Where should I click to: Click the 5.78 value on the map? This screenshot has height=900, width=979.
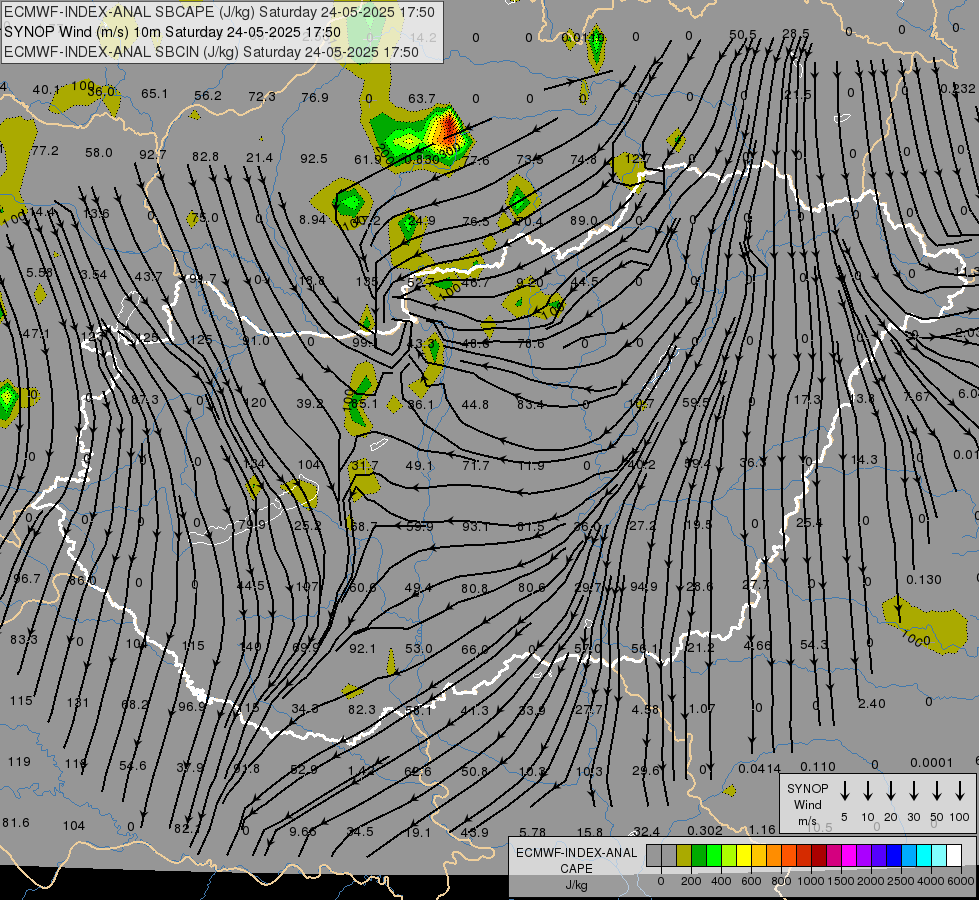[533, 832]
